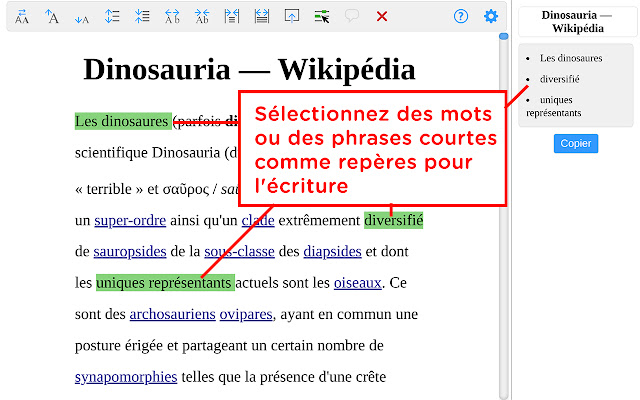Viewport: 640px width, 400px height.
Task: Click the switch font icon
Action: pyautogui.click(x=22, y=17)
